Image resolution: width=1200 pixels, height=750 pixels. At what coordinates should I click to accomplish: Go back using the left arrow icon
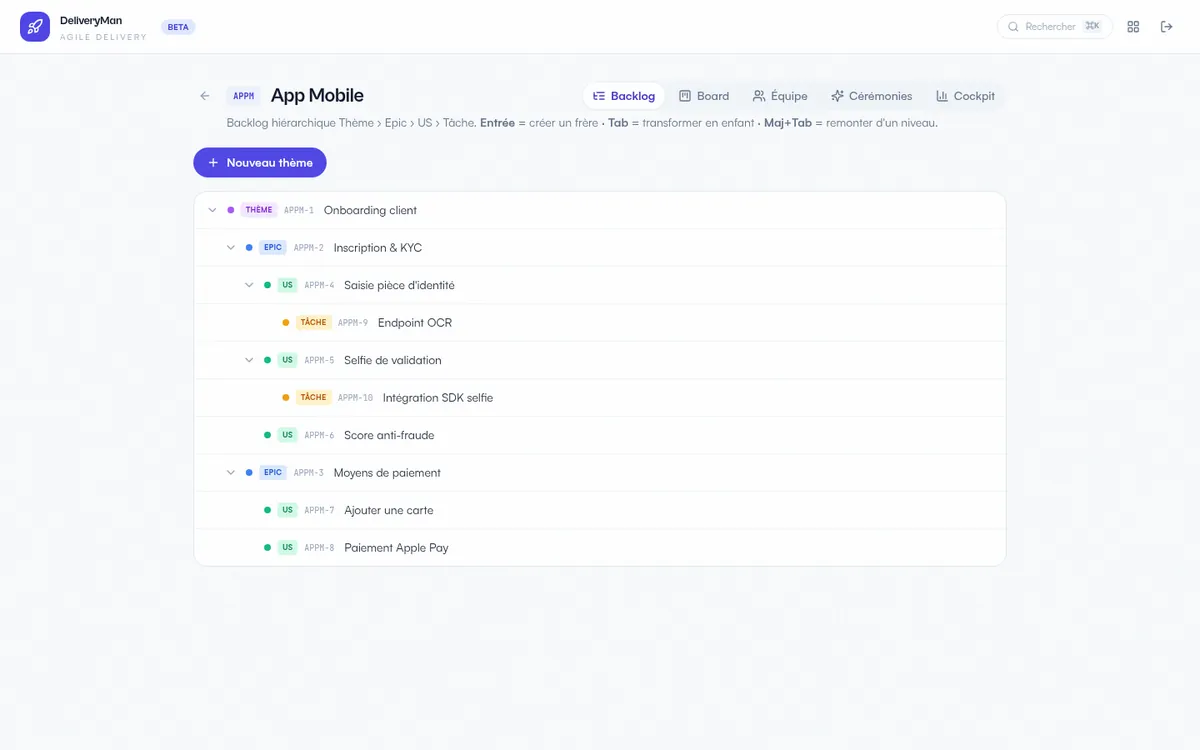click(205, 96)
